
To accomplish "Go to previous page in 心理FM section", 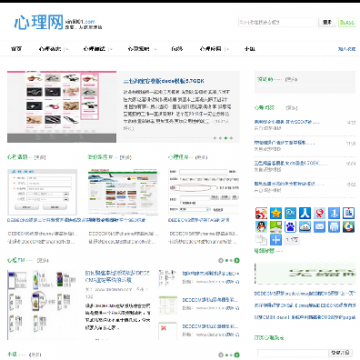I will pos(220,260).
